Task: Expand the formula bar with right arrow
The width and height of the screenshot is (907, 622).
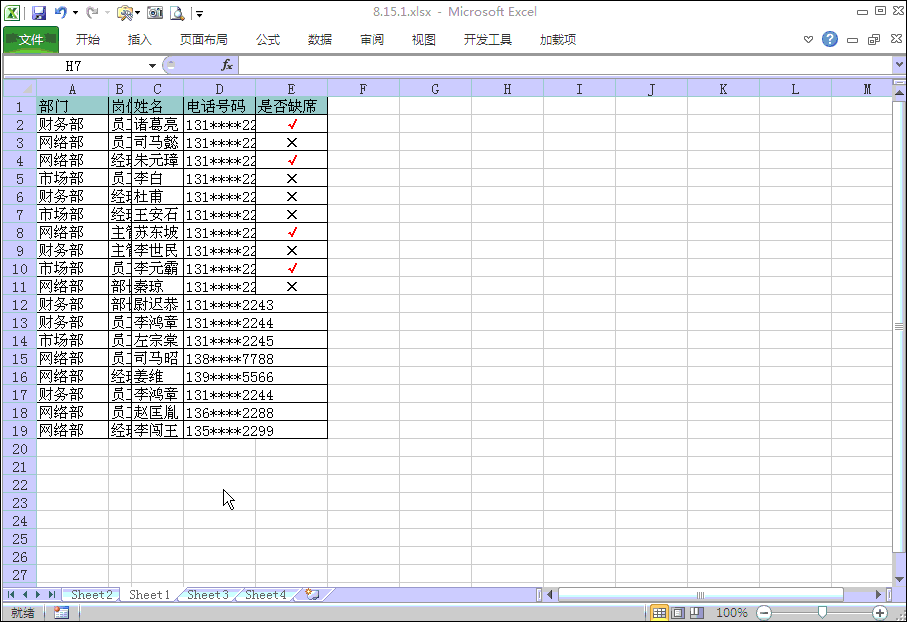Action: pyautogui.click(x=899, y=65)
